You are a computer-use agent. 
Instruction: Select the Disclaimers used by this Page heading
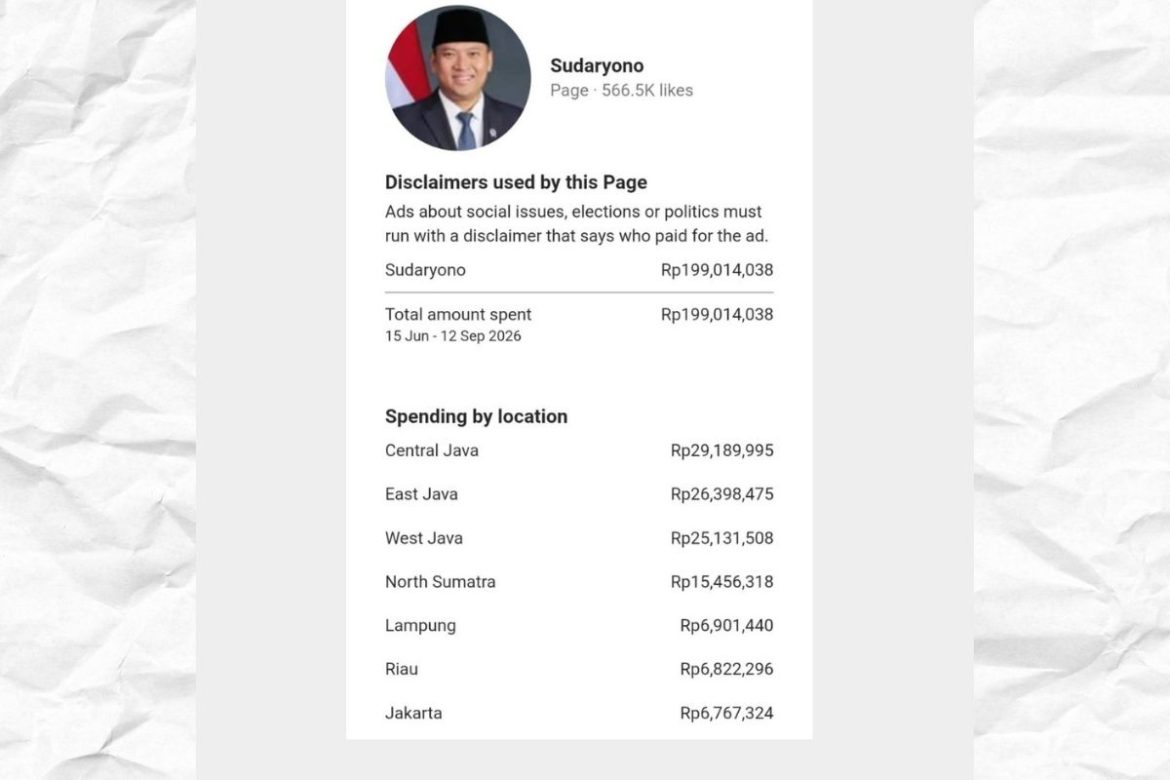[x=516, y=182]
